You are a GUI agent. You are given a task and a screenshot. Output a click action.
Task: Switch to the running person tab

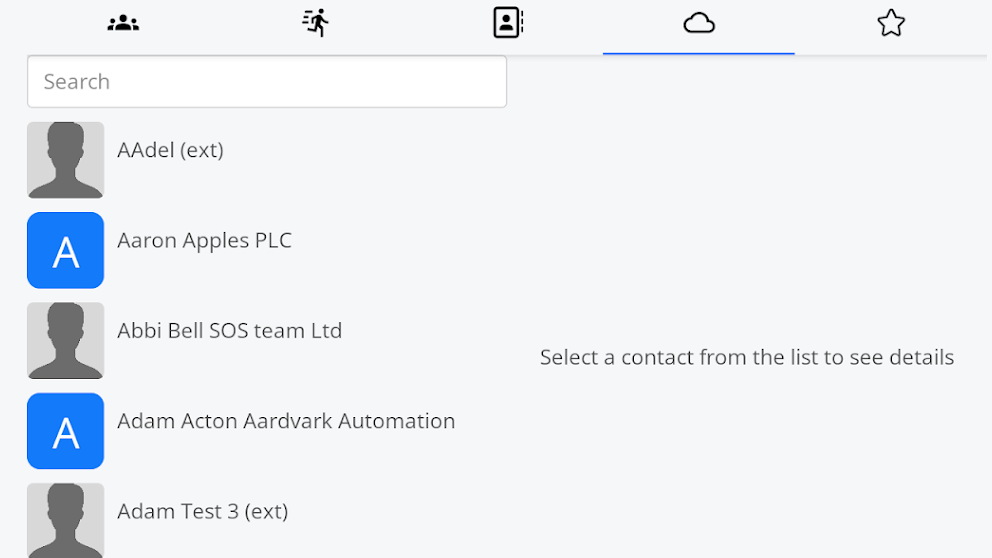click(x=315, y=23)
